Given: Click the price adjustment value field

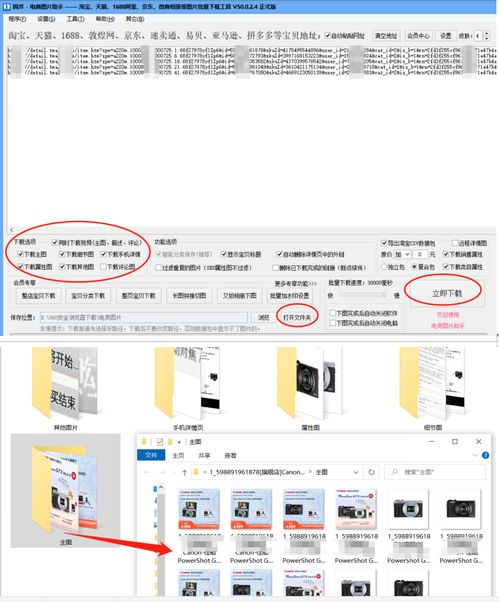Looking at the screenshot, I should [x=420, y=254].
